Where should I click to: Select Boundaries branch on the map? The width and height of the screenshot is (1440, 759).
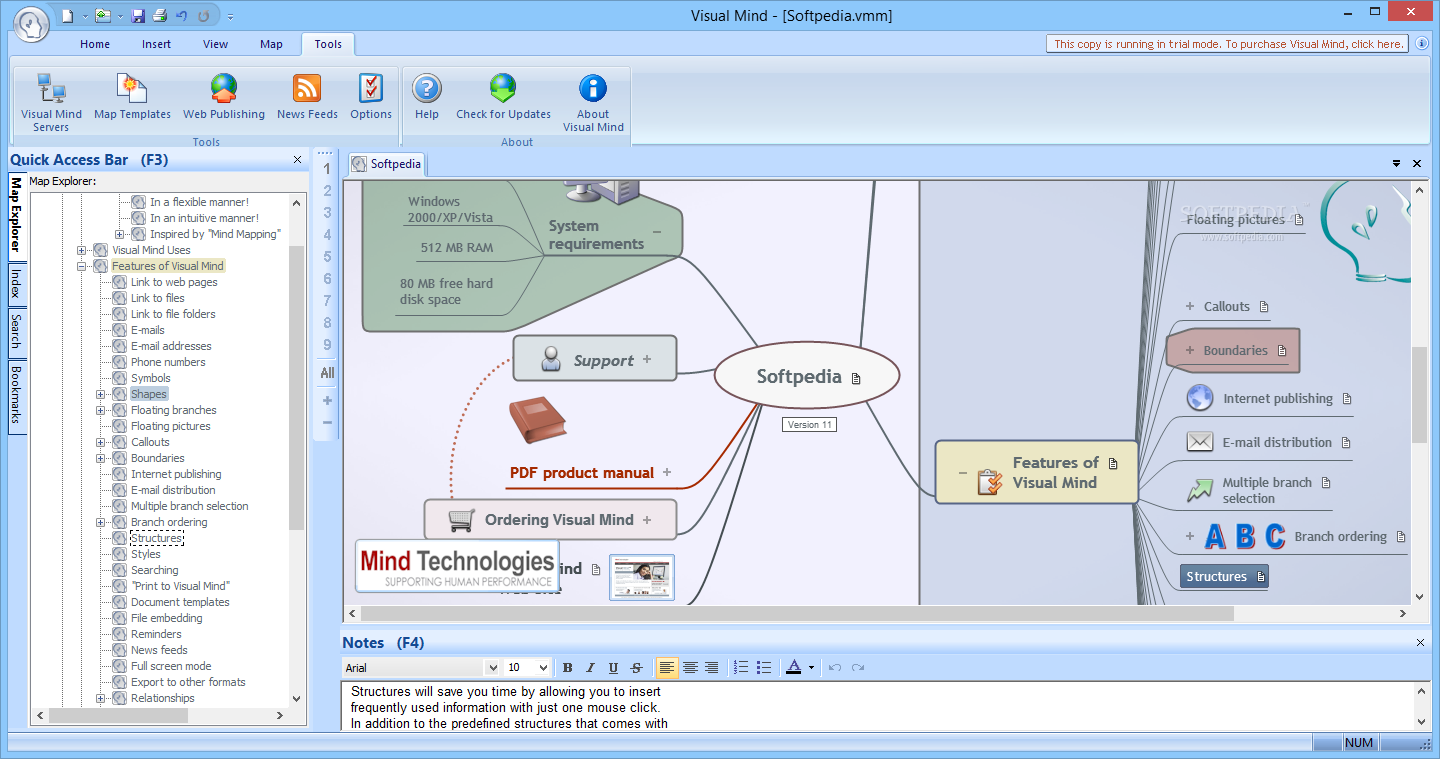pos(1233,351)
